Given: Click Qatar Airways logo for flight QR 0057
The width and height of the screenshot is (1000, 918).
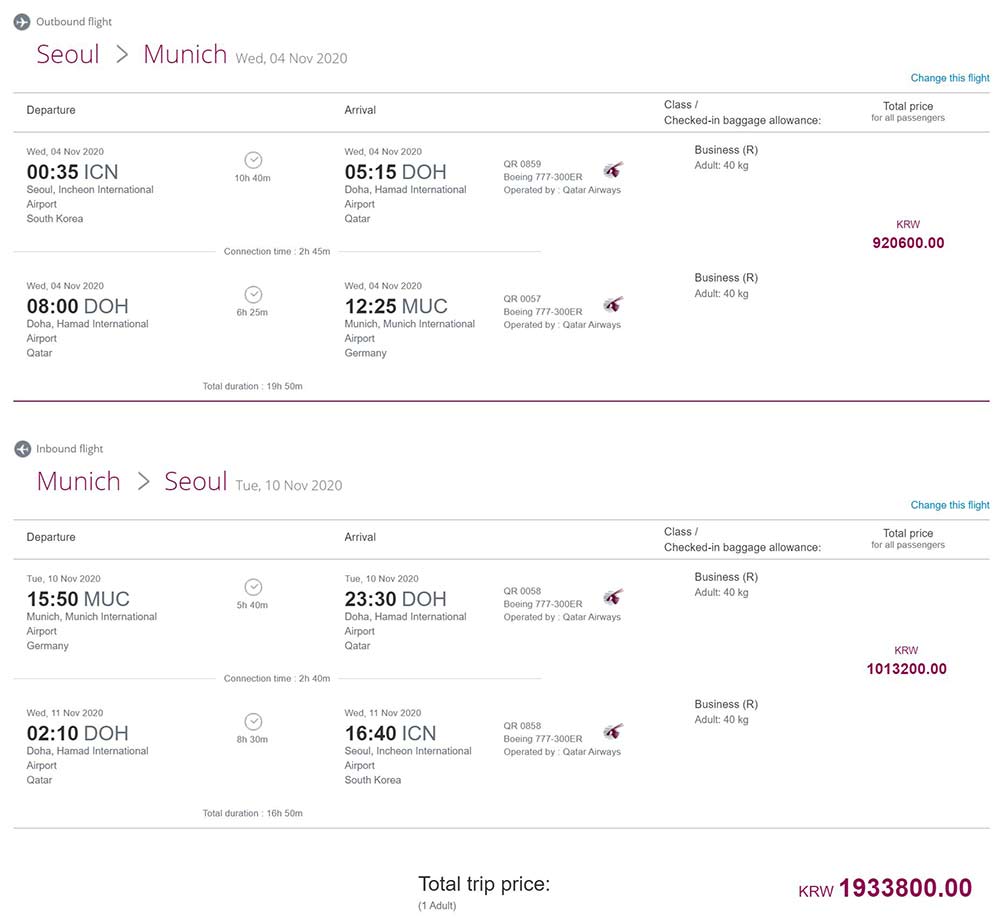Looking at the screenshot, I should [613, 304].
